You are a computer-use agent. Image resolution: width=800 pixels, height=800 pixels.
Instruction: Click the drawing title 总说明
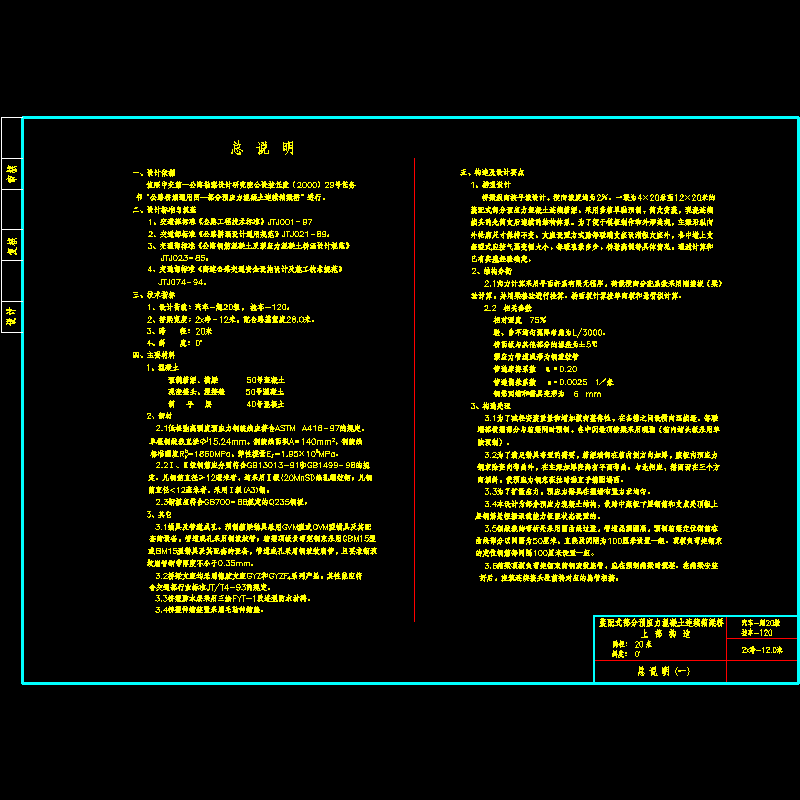tap(262, 148)
